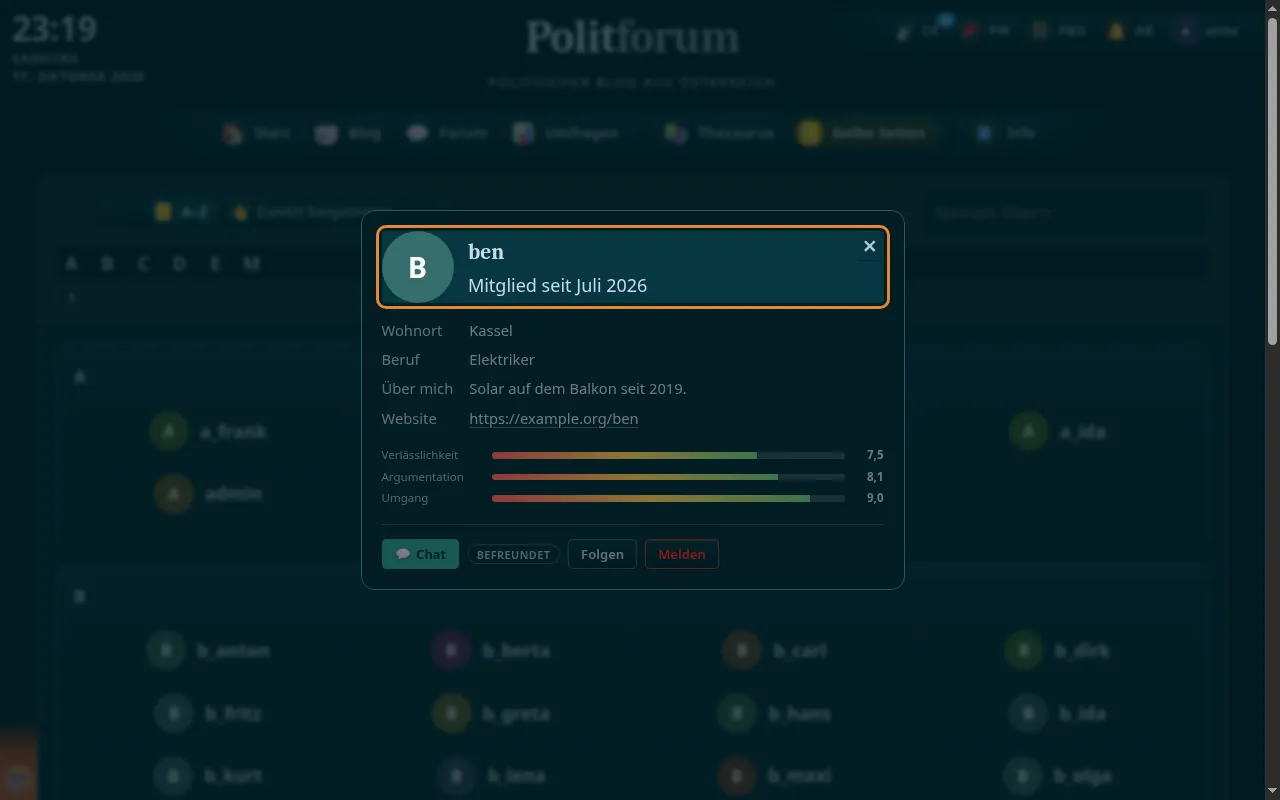
Task: Click the Umgang score 9,0
Action: [x=875, y=498]
